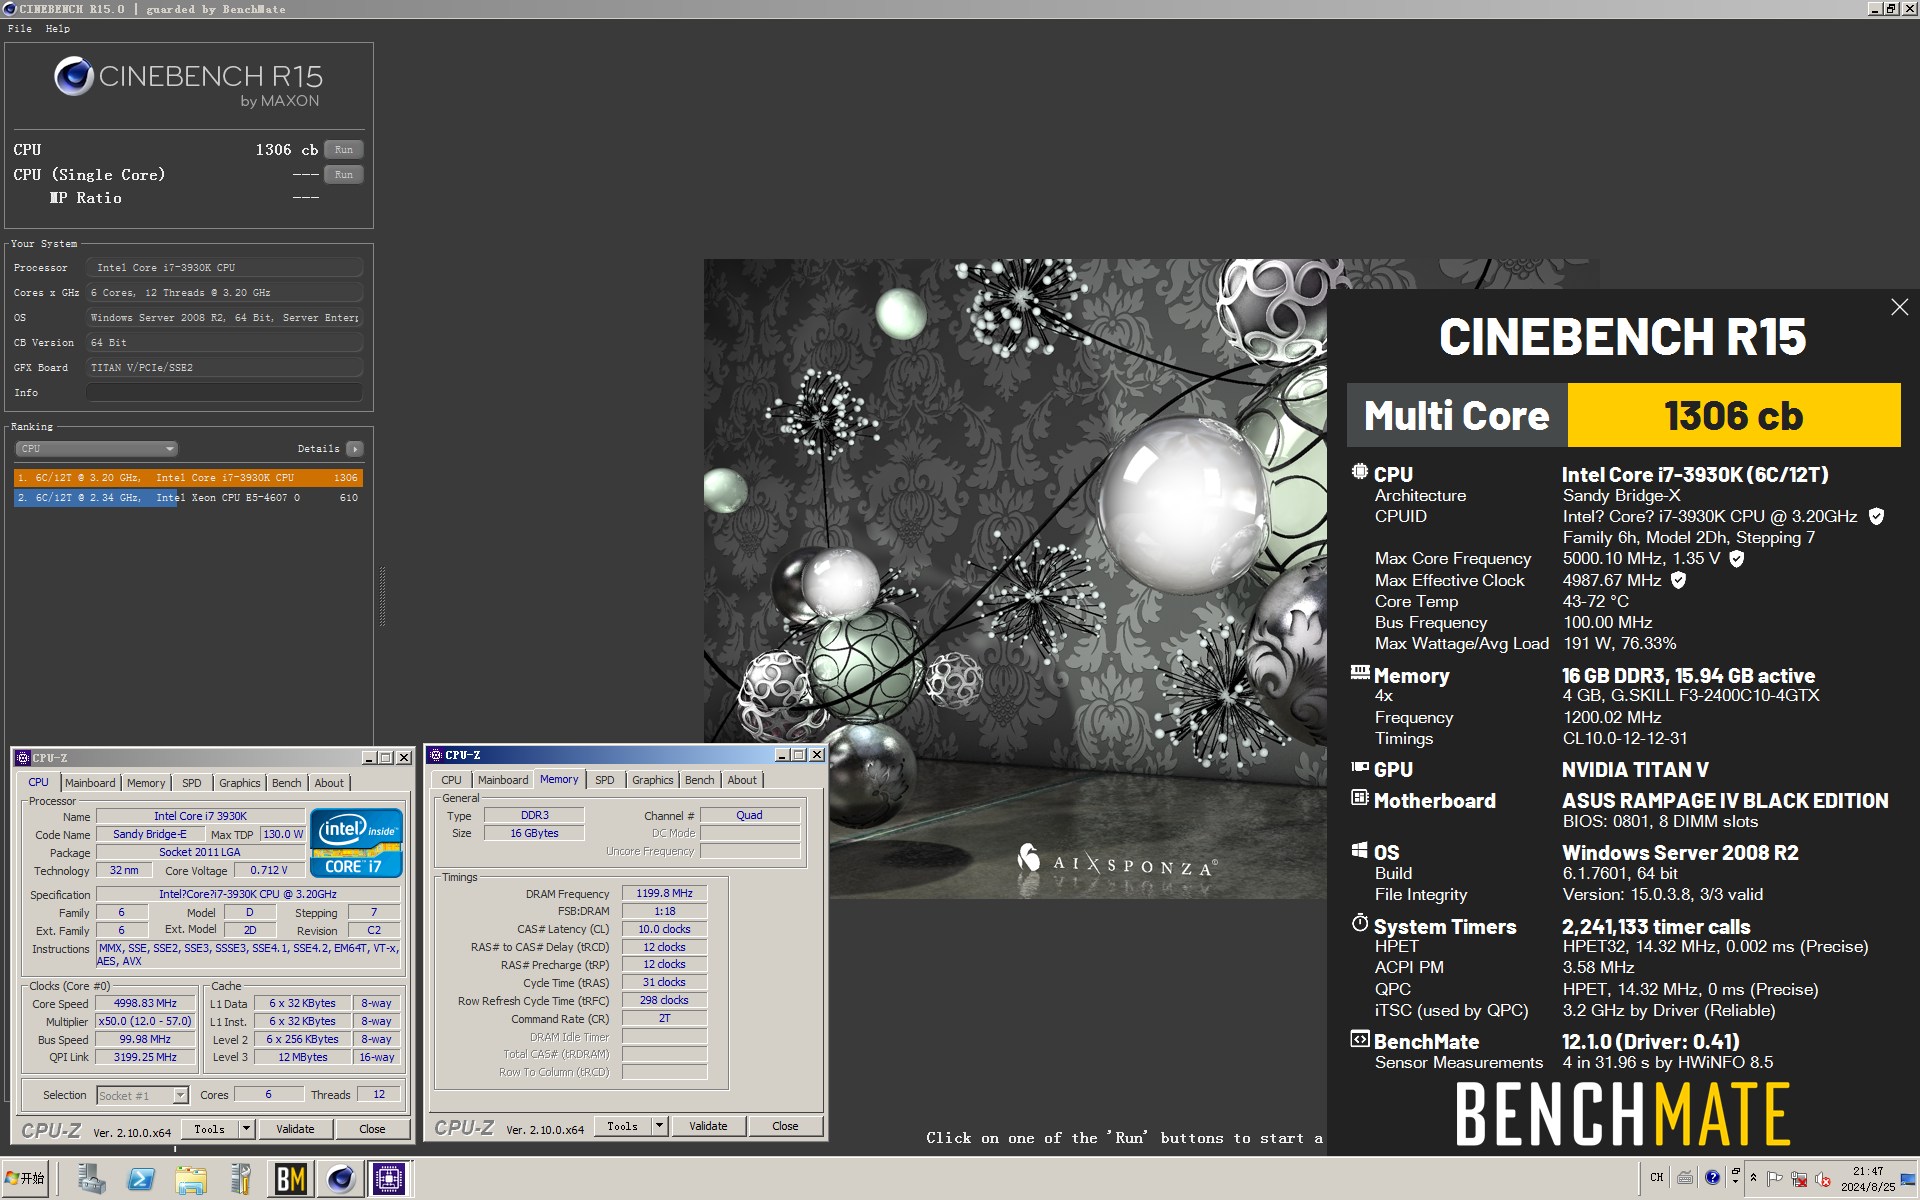Screen dimensions: 1920x1200
Task: Click the Max Core Frequency shield icon
Action: coord(1737,559)
